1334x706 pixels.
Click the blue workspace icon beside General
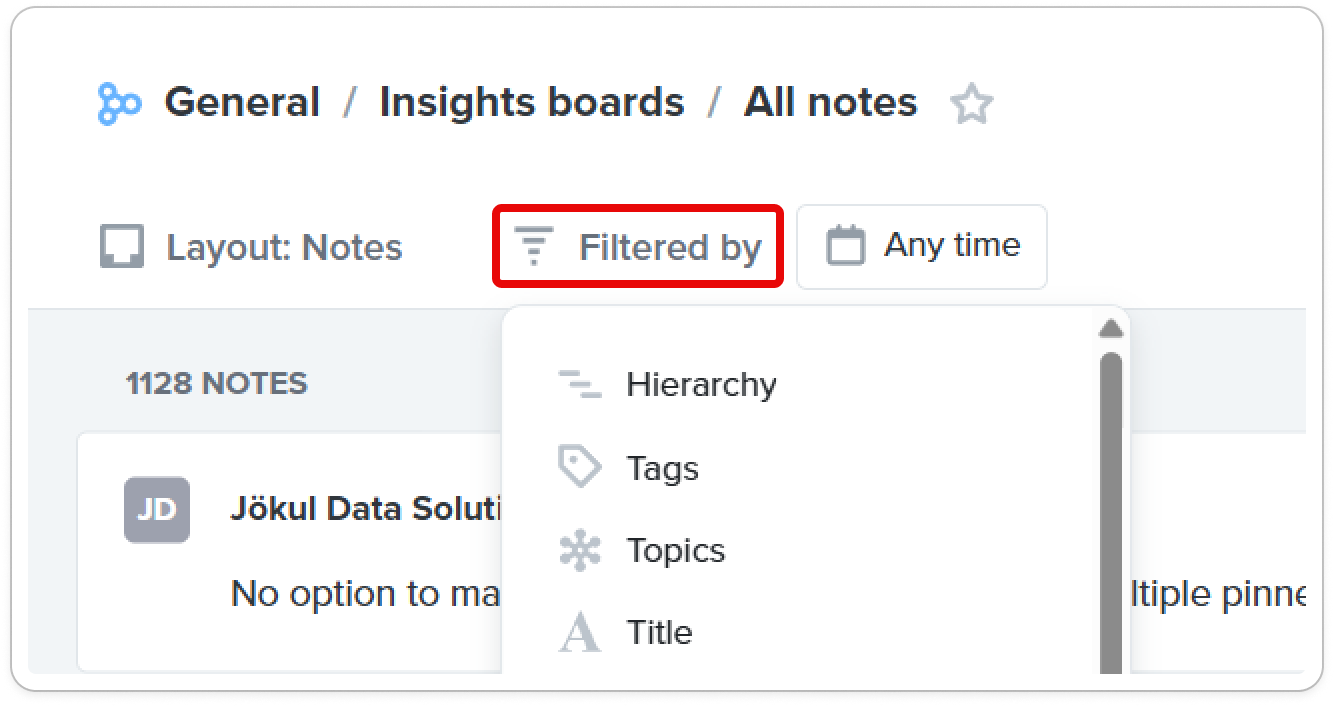point(119,104)
